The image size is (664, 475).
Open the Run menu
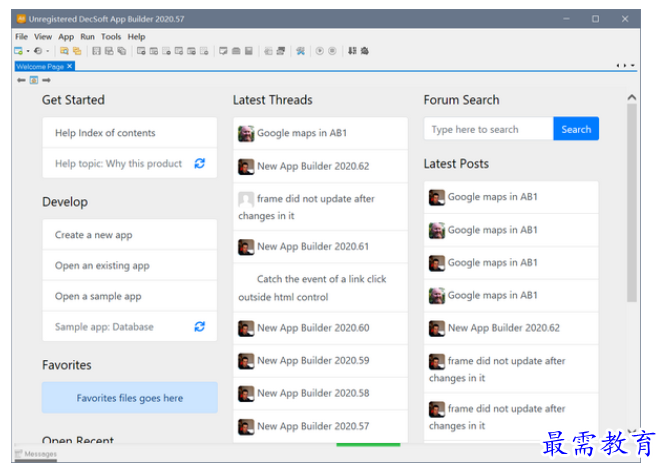pos(88,37)
